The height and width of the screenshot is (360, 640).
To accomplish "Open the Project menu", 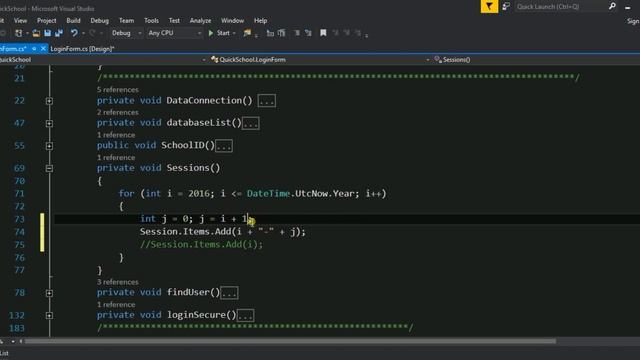I will [x=47, y=20].
